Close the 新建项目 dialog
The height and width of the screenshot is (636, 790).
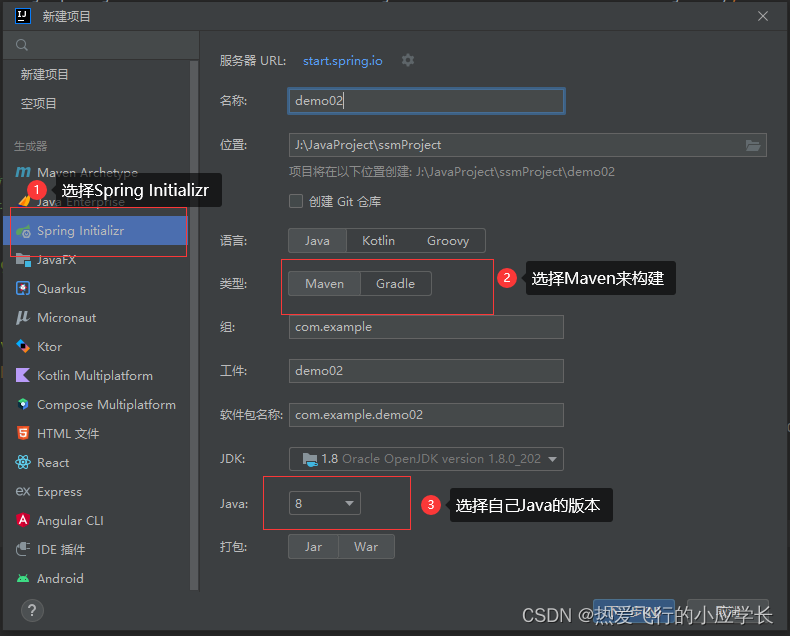click(x=763, y=16)
